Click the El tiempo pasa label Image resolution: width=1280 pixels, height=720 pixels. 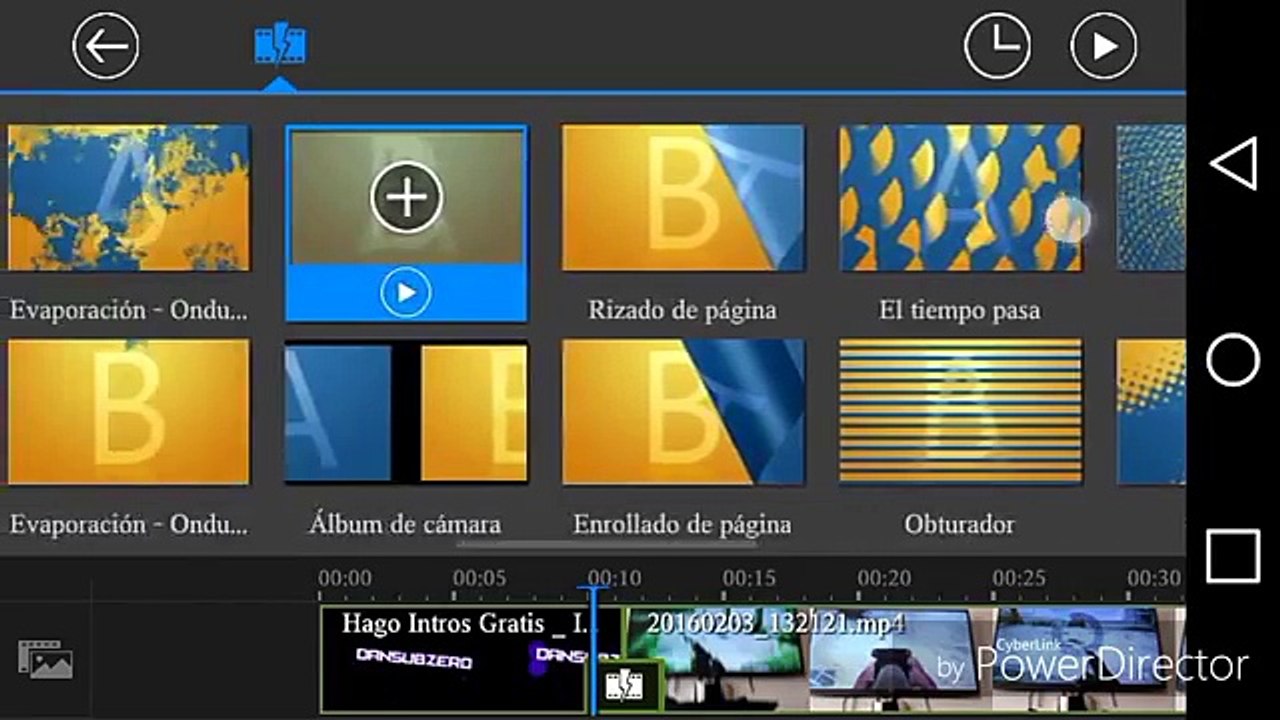click(960, 310)
